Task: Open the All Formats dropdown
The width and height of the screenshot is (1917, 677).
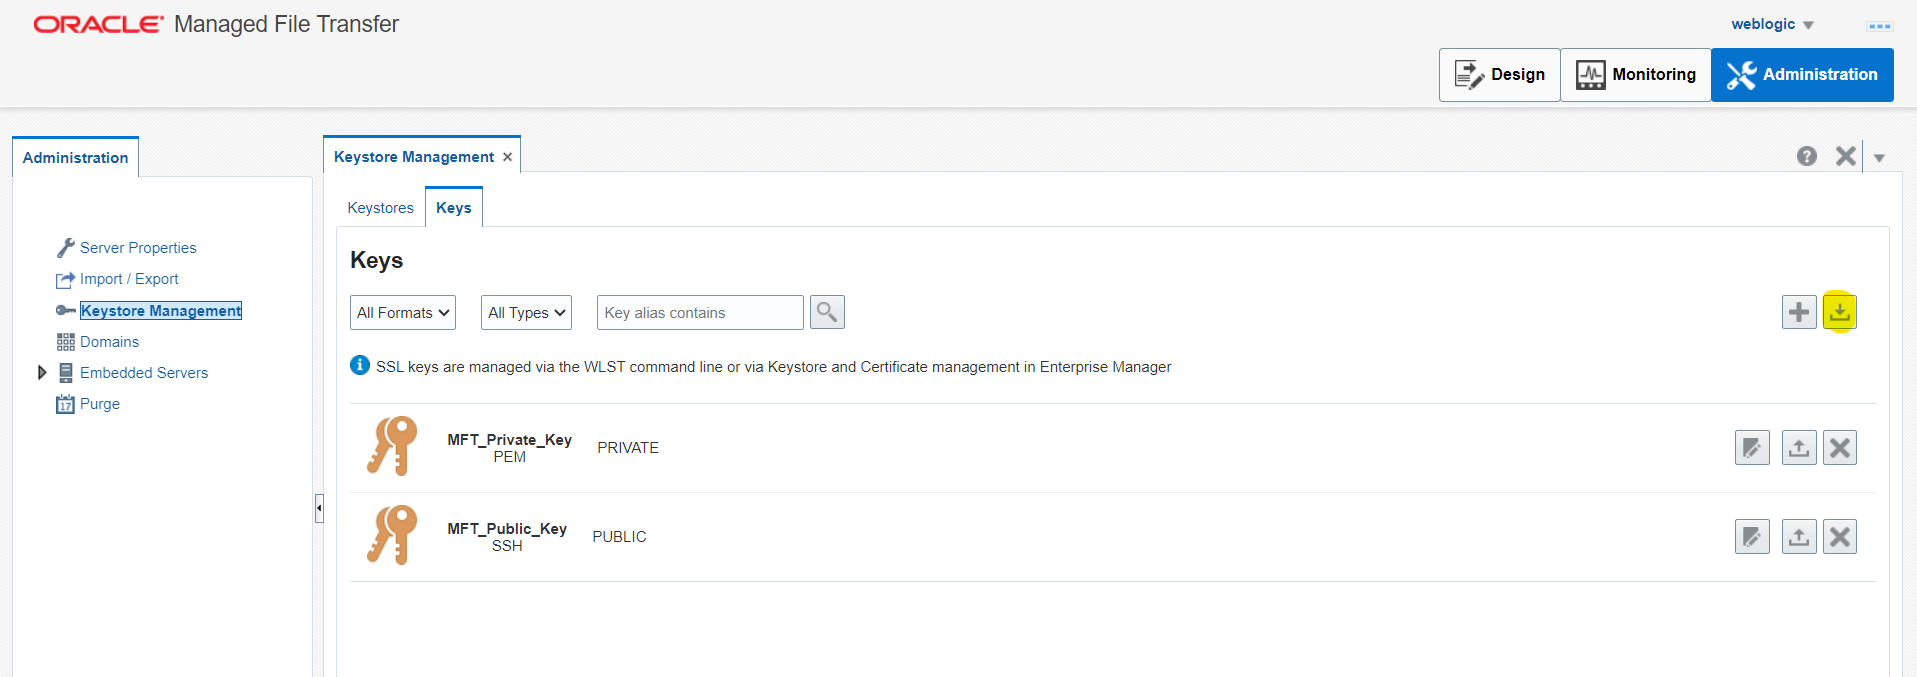Action: click(403, 313)
